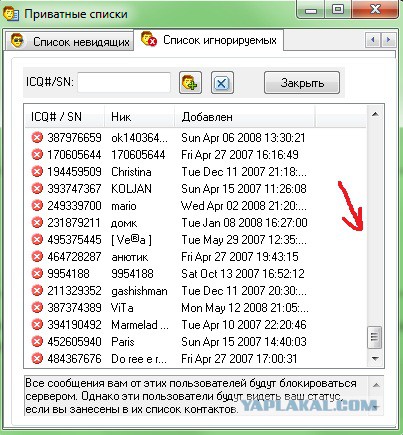
Task: Select nickname Do ree e r...
Action: [x=139, y=359]
